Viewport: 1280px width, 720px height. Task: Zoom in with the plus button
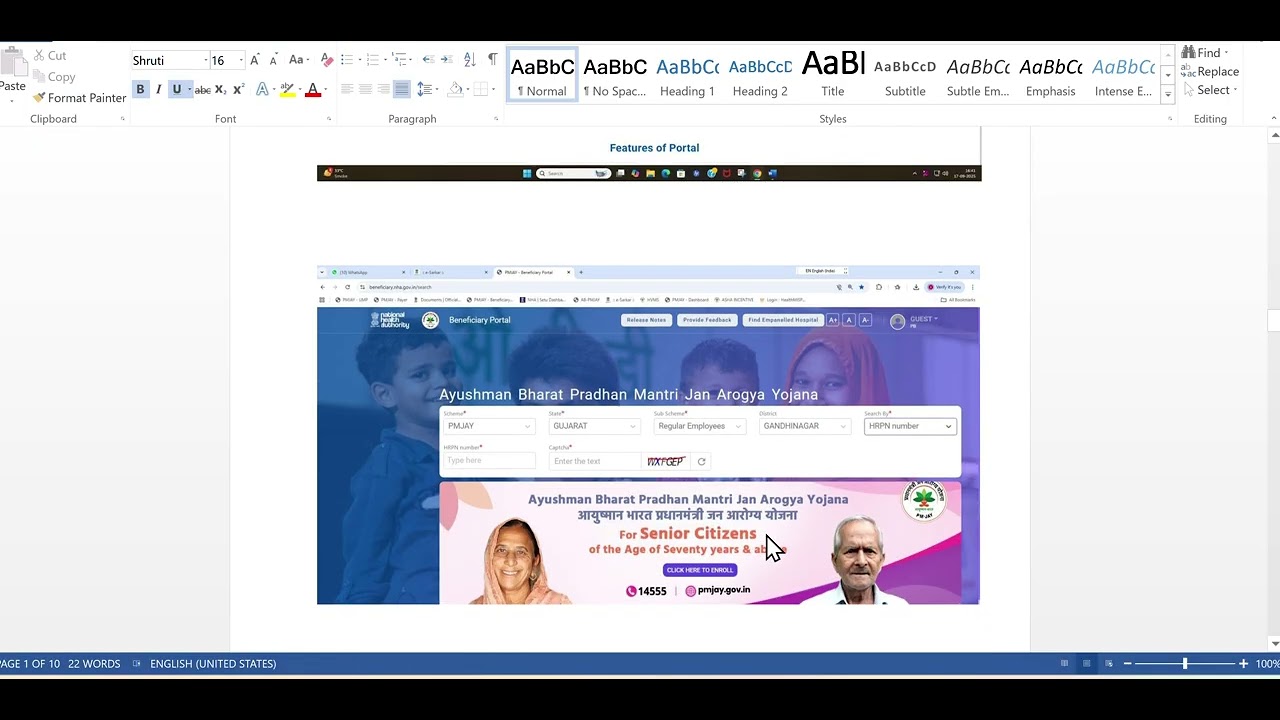click(x=1244, y=664)
